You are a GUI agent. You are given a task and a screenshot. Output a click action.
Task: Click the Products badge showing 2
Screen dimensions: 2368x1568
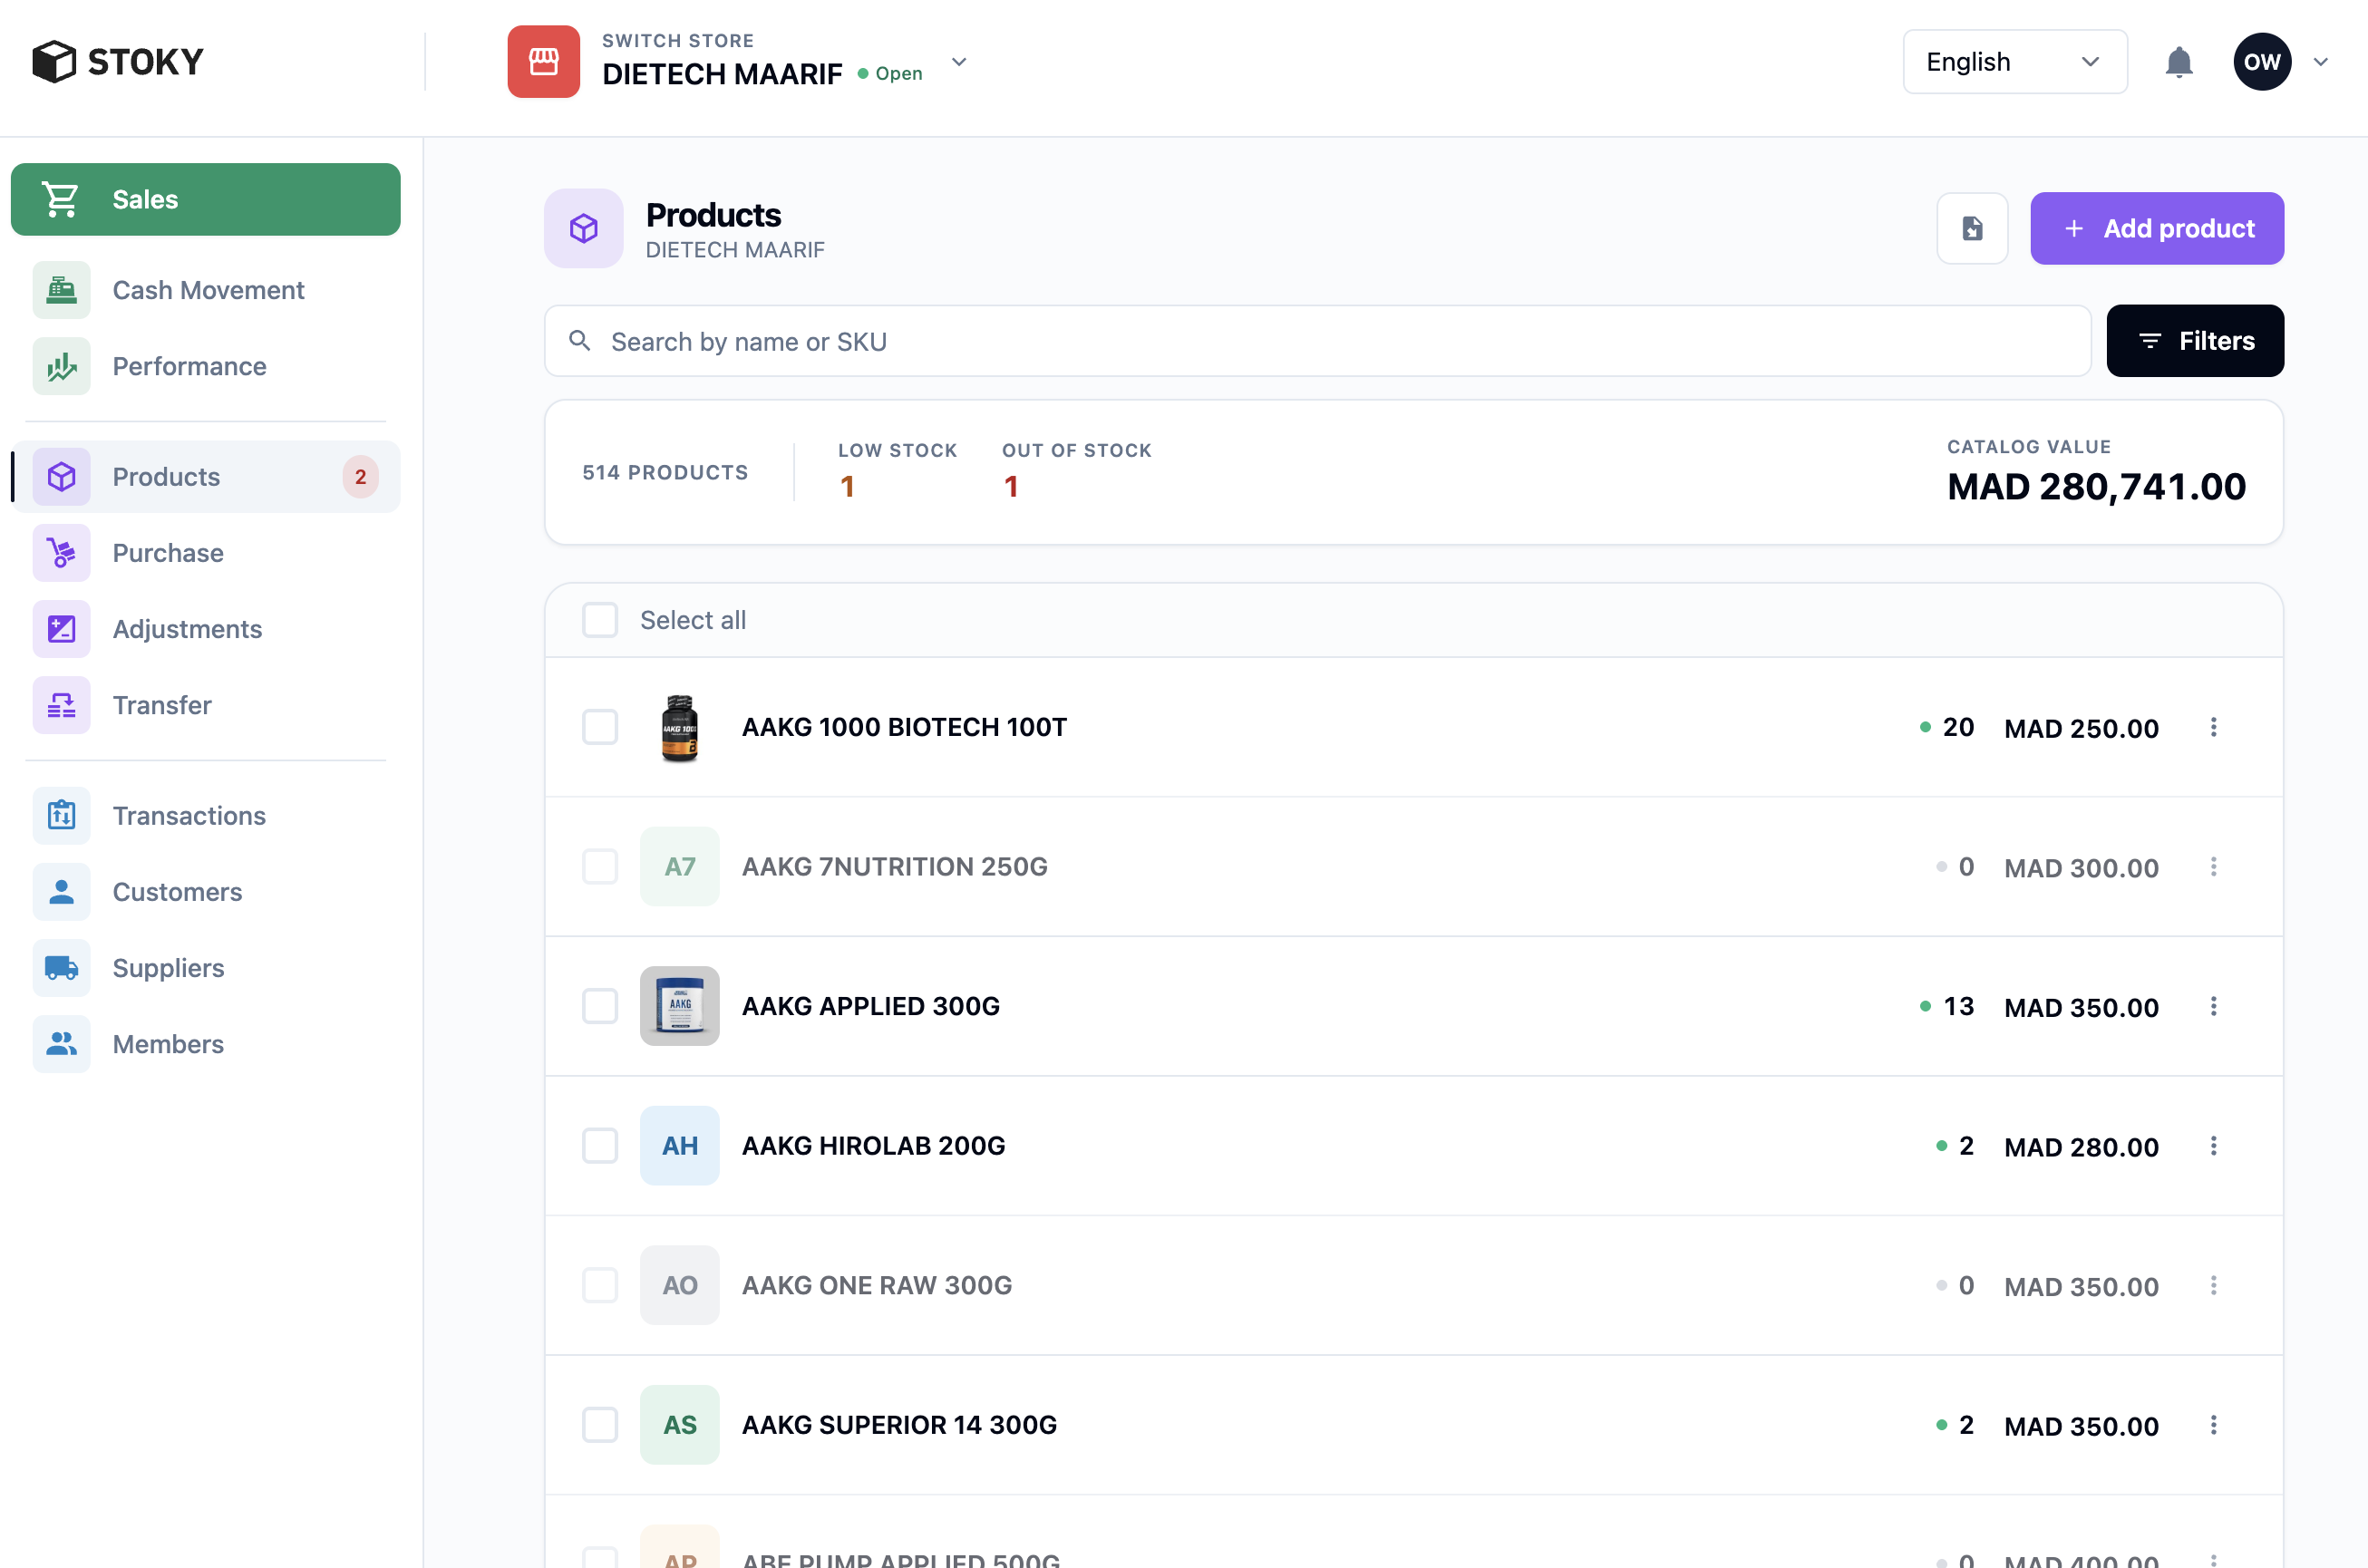tap(360, 477)
